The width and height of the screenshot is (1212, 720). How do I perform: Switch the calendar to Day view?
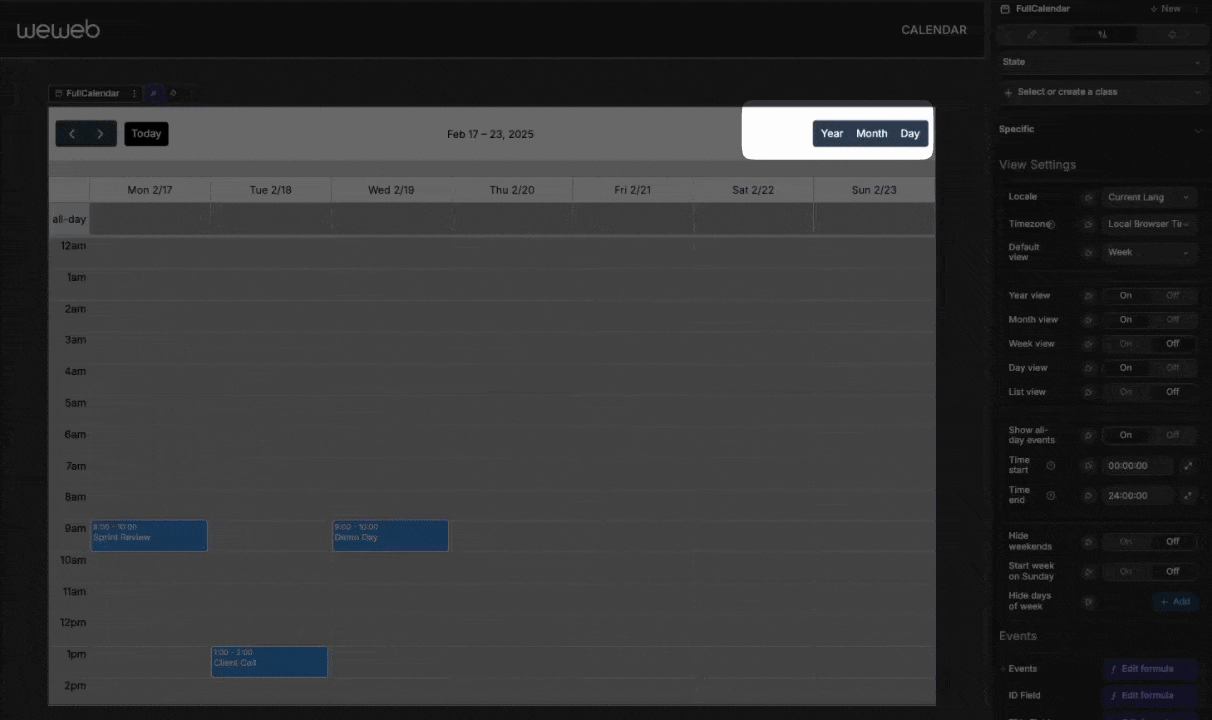point(909,133)
